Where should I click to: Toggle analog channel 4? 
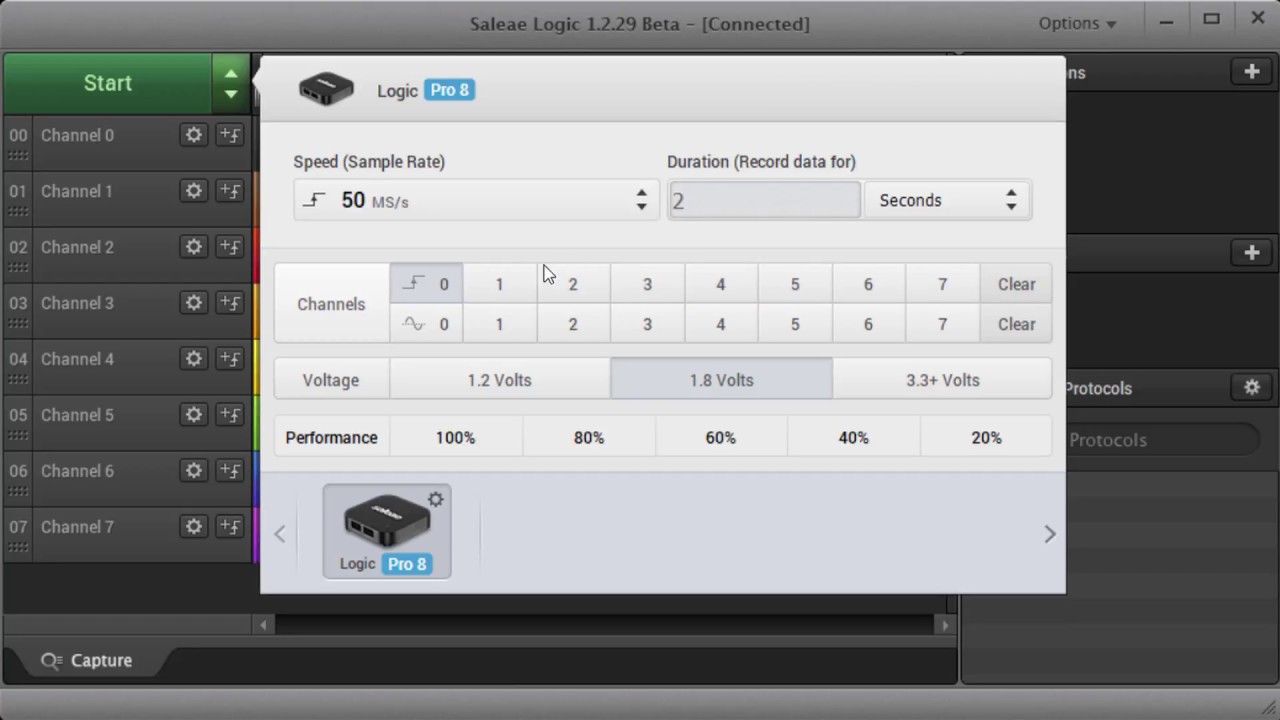(720, 324)
